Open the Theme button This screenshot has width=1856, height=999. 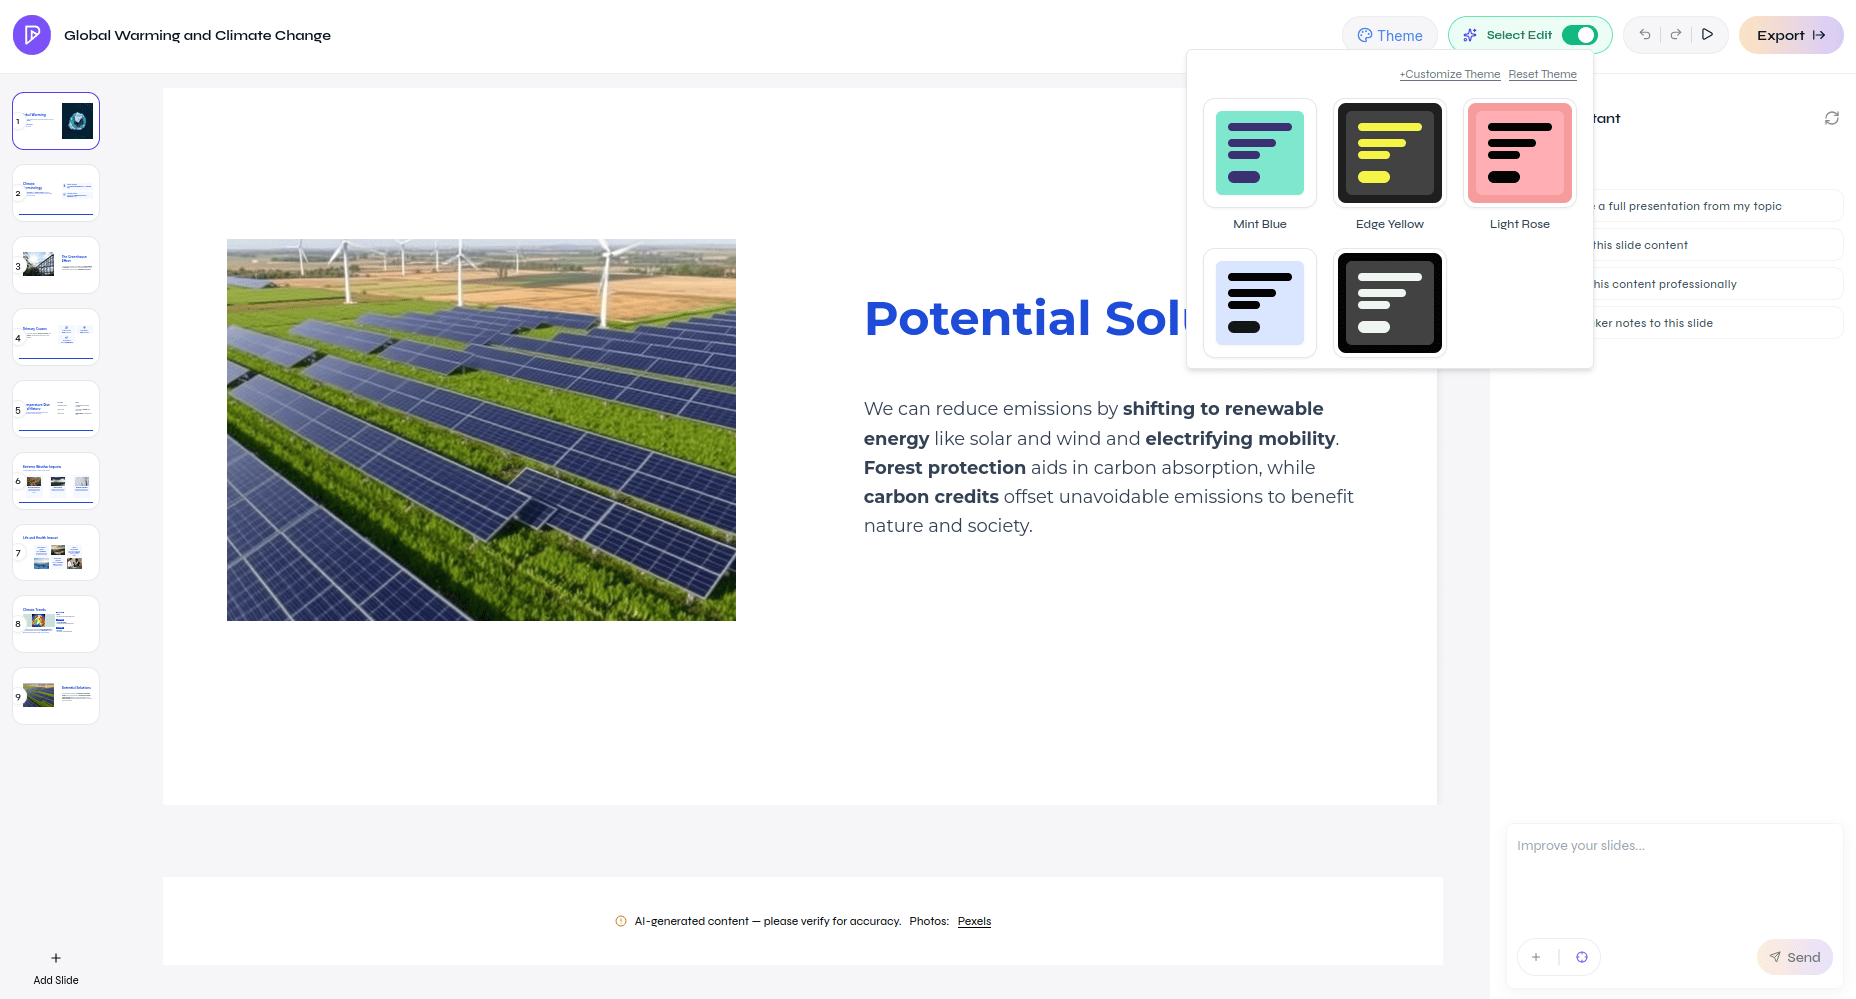1389,35
